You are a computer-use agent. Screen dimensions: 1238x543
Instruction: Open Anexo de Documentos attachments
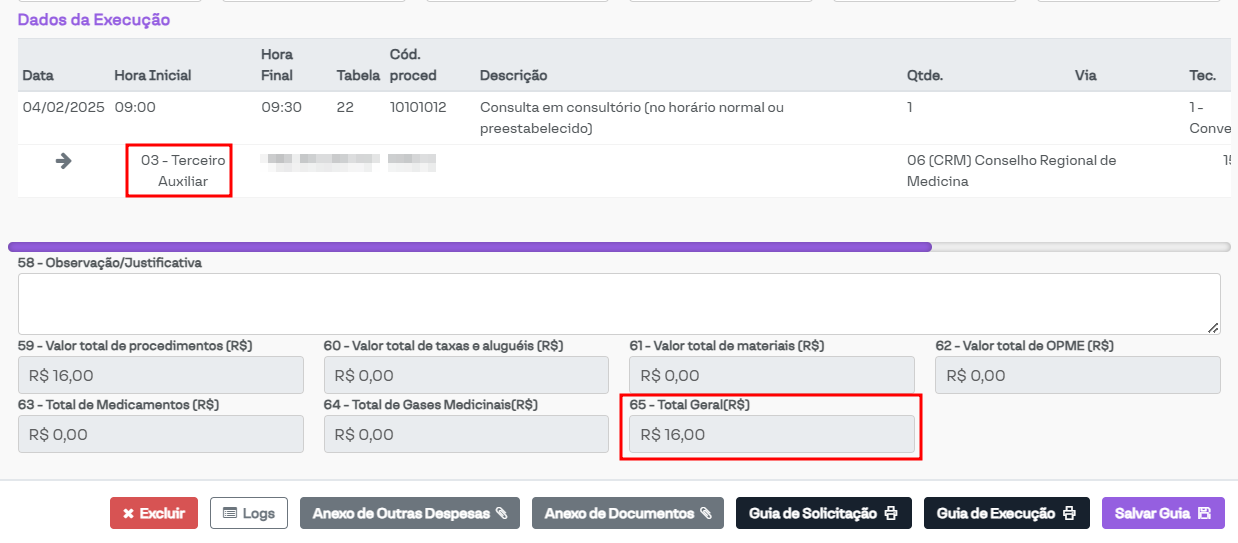pos(628,513)
